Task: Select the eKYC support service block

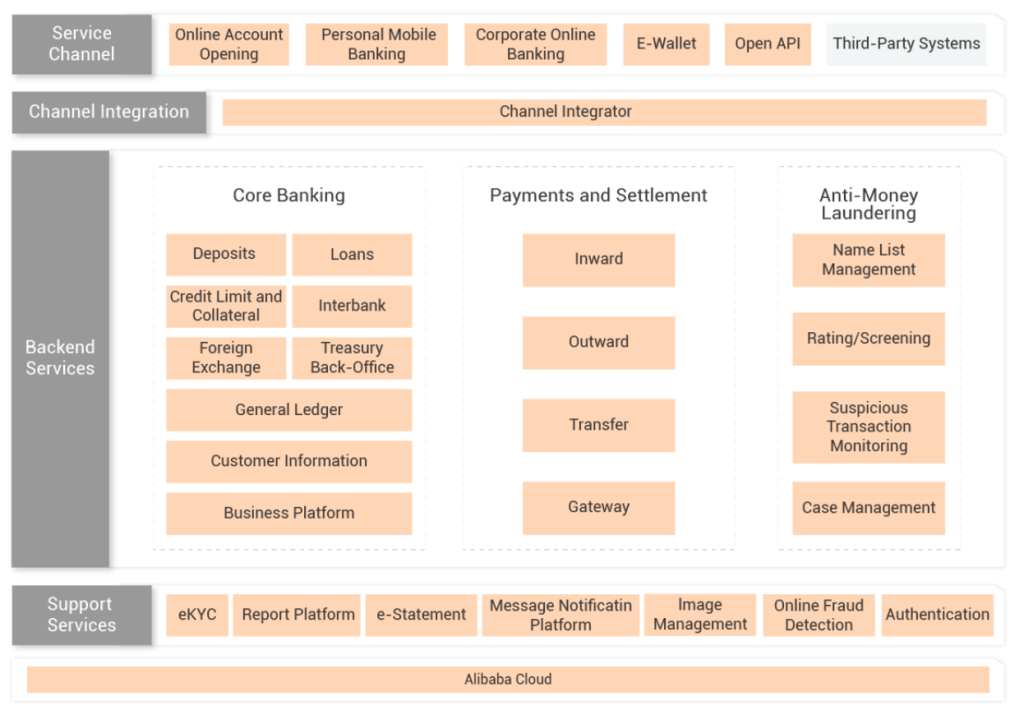Action: click(x=197, y=615)
